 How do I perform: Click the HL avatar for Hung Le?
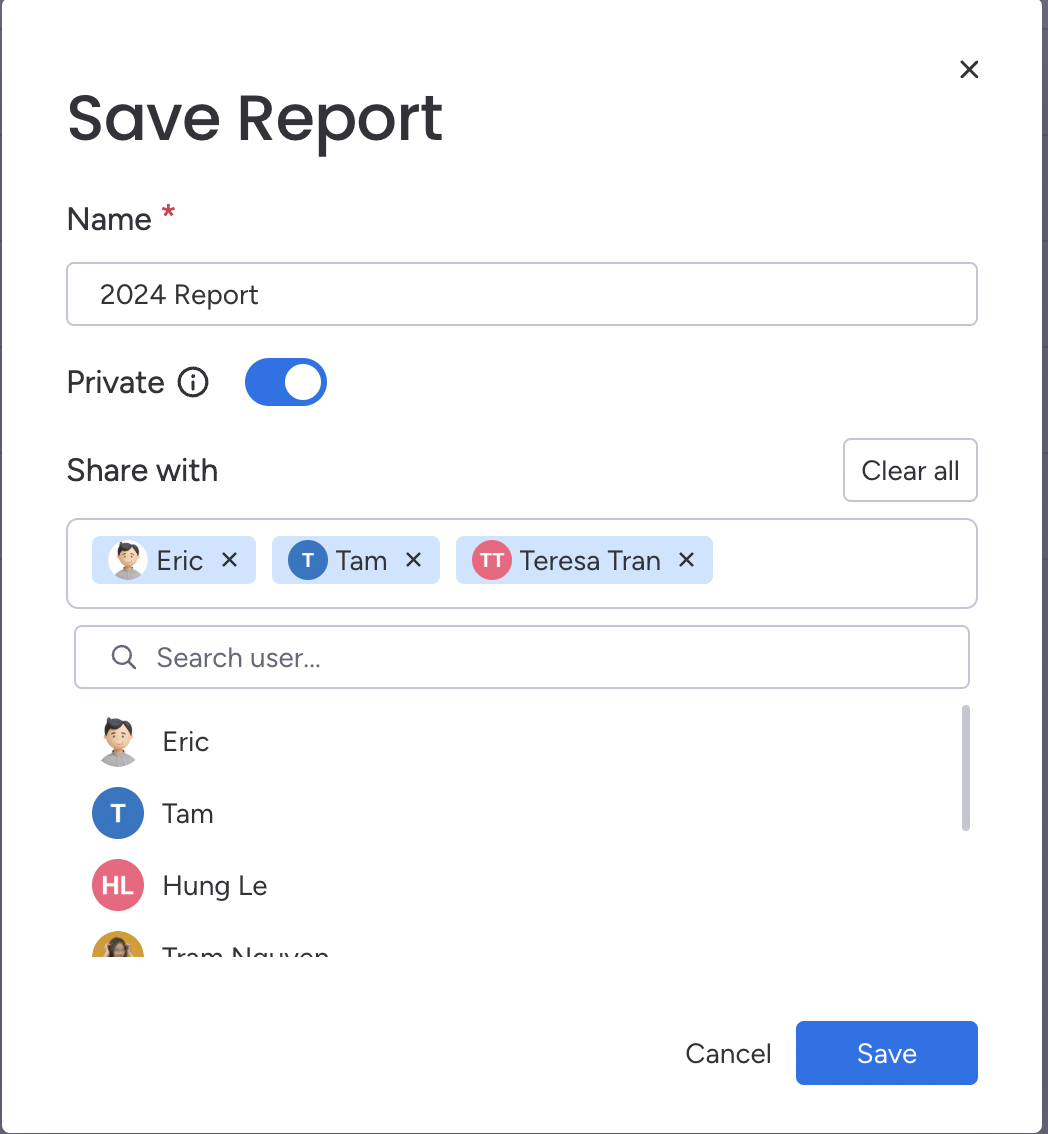(x=117, y=885)
